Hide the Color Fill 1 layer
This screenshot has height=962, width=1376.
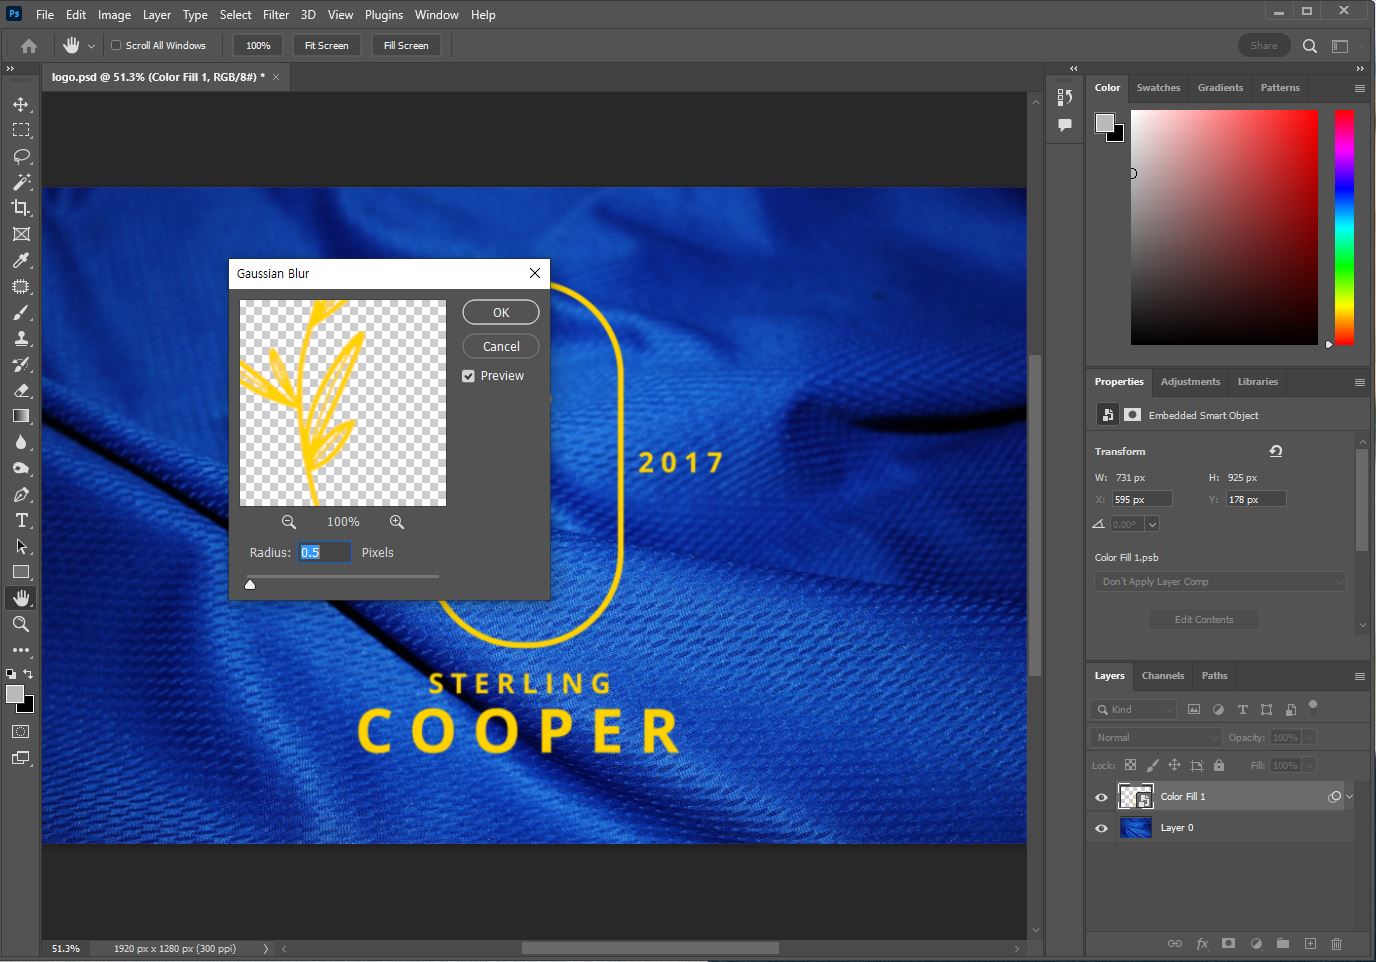(x=1101, y=797)
